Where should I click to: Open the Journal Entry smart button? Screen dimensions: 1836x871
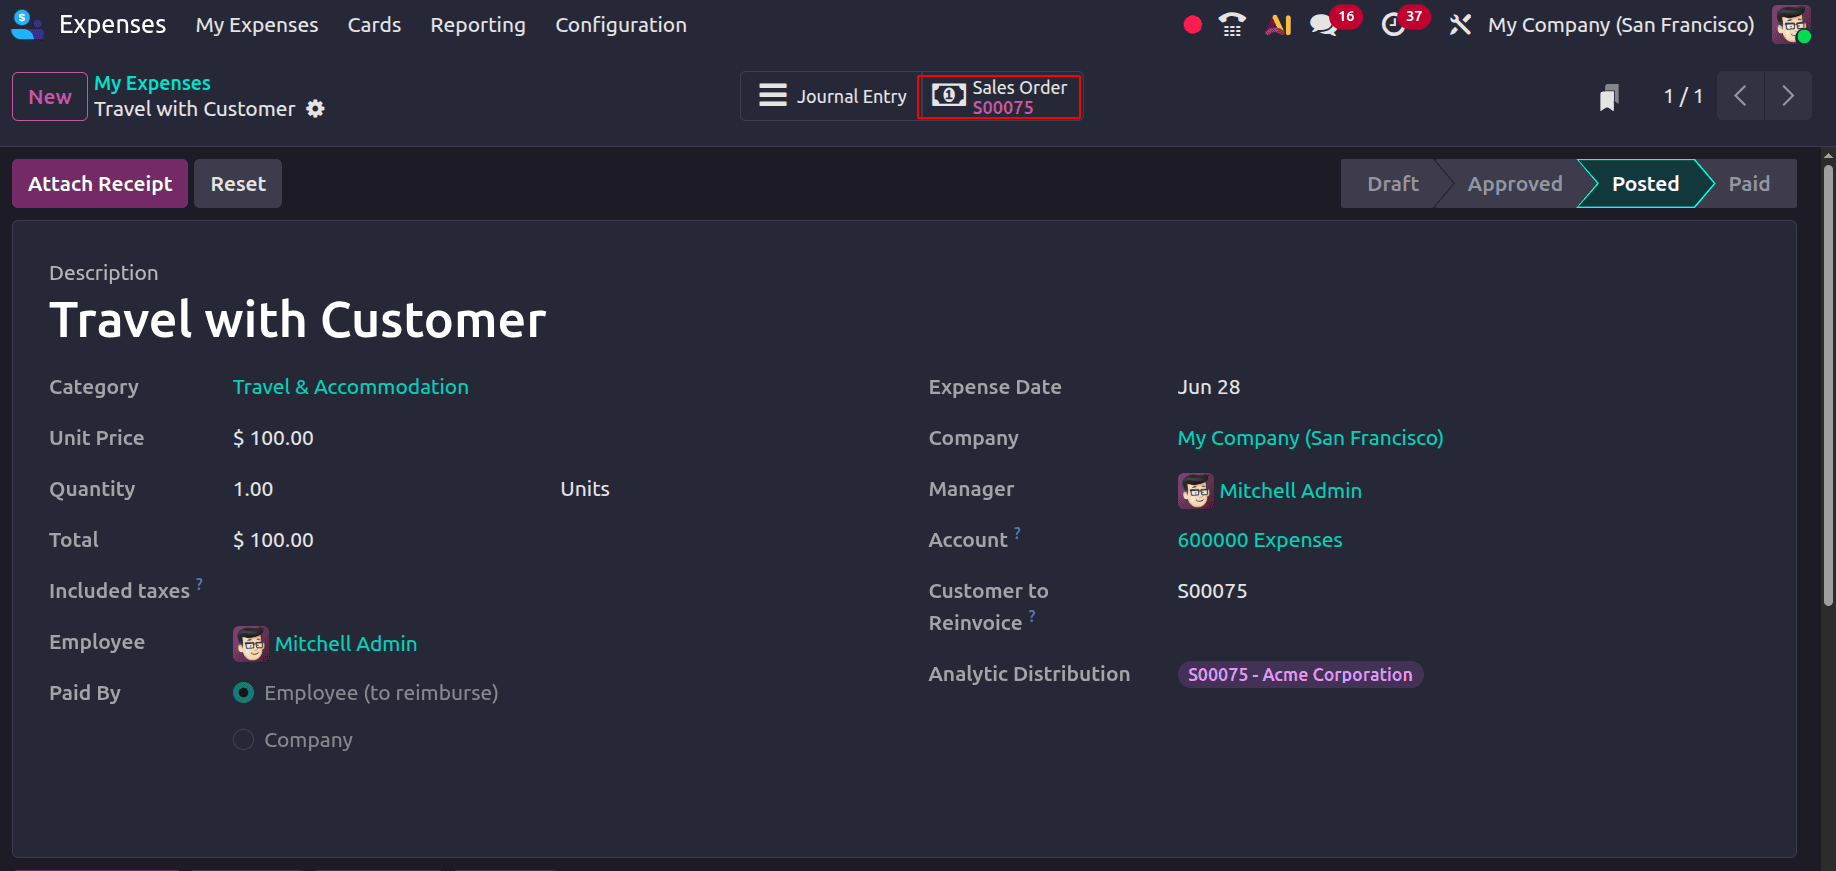point(831,96)
